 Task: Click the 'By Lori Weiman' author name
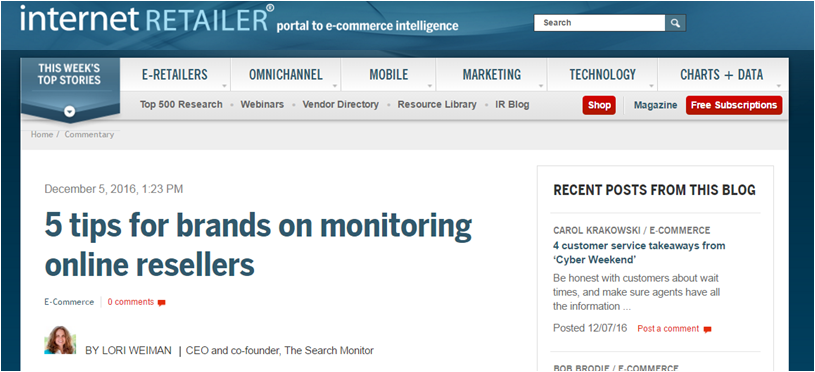128,351
